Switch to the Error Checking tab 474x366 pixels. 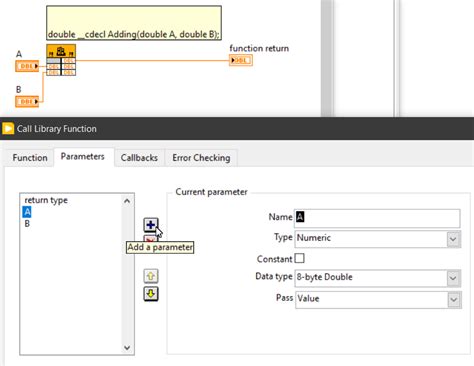pyautogui.click(x=201, y=158)
